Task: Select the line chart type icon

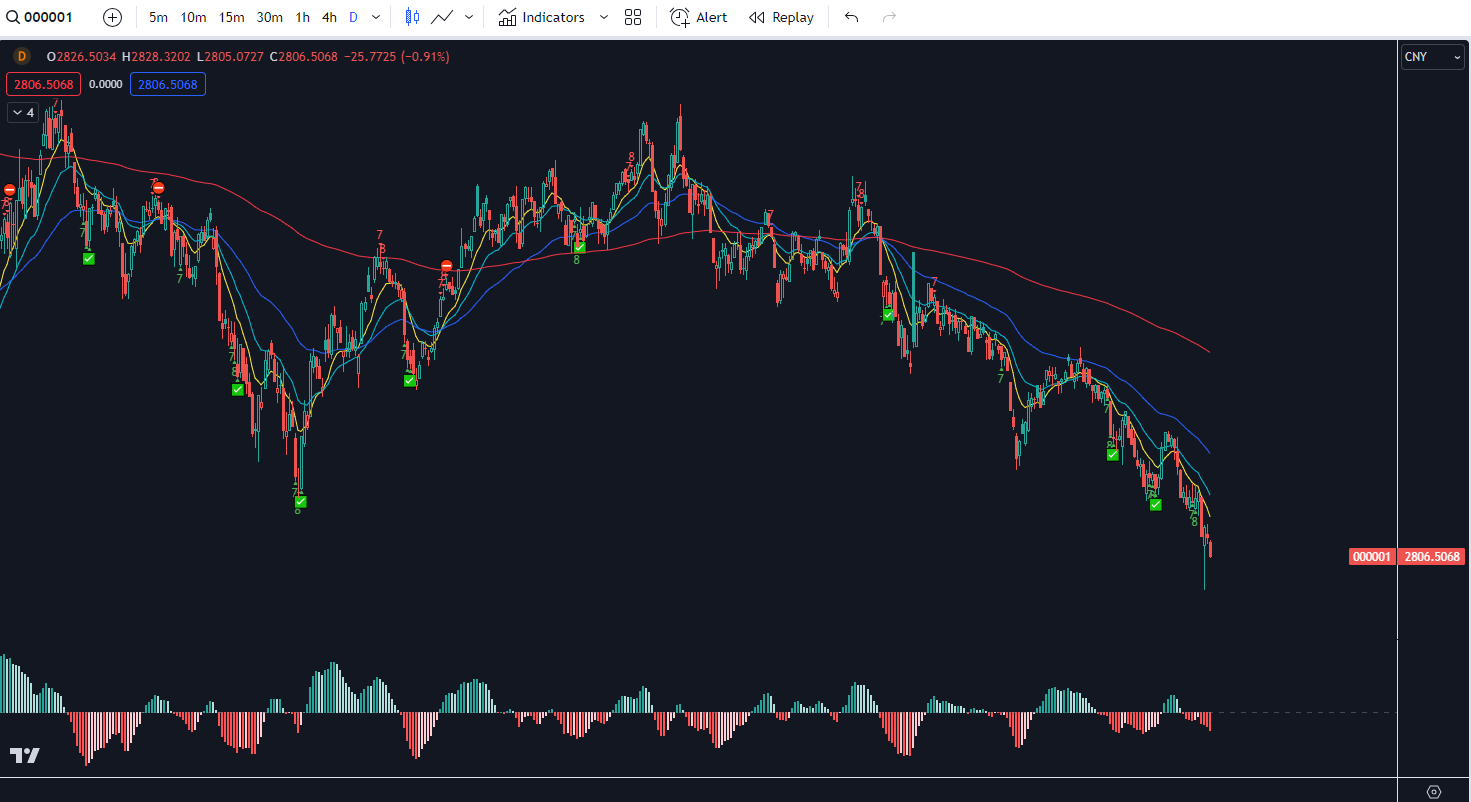Action: pyautogui.click(x=442, y=17)
